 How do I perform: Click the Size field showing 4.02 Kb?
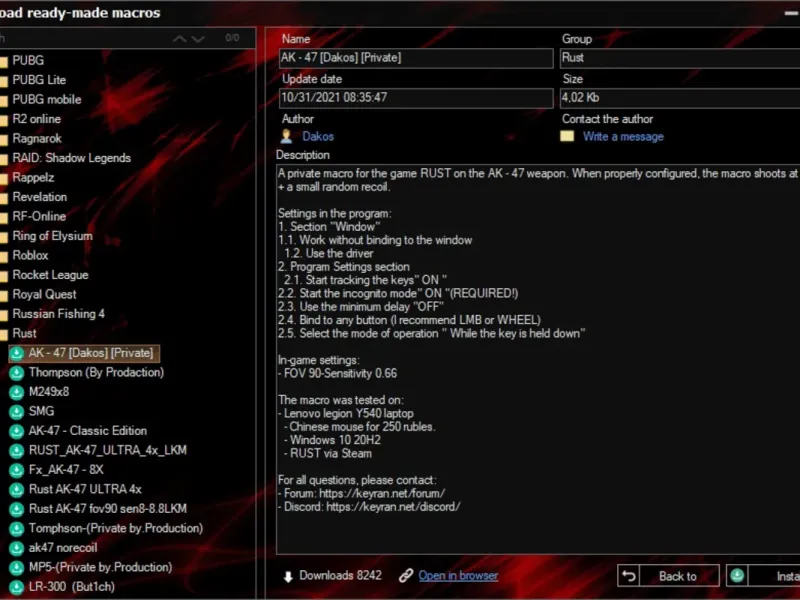[680, 98]
